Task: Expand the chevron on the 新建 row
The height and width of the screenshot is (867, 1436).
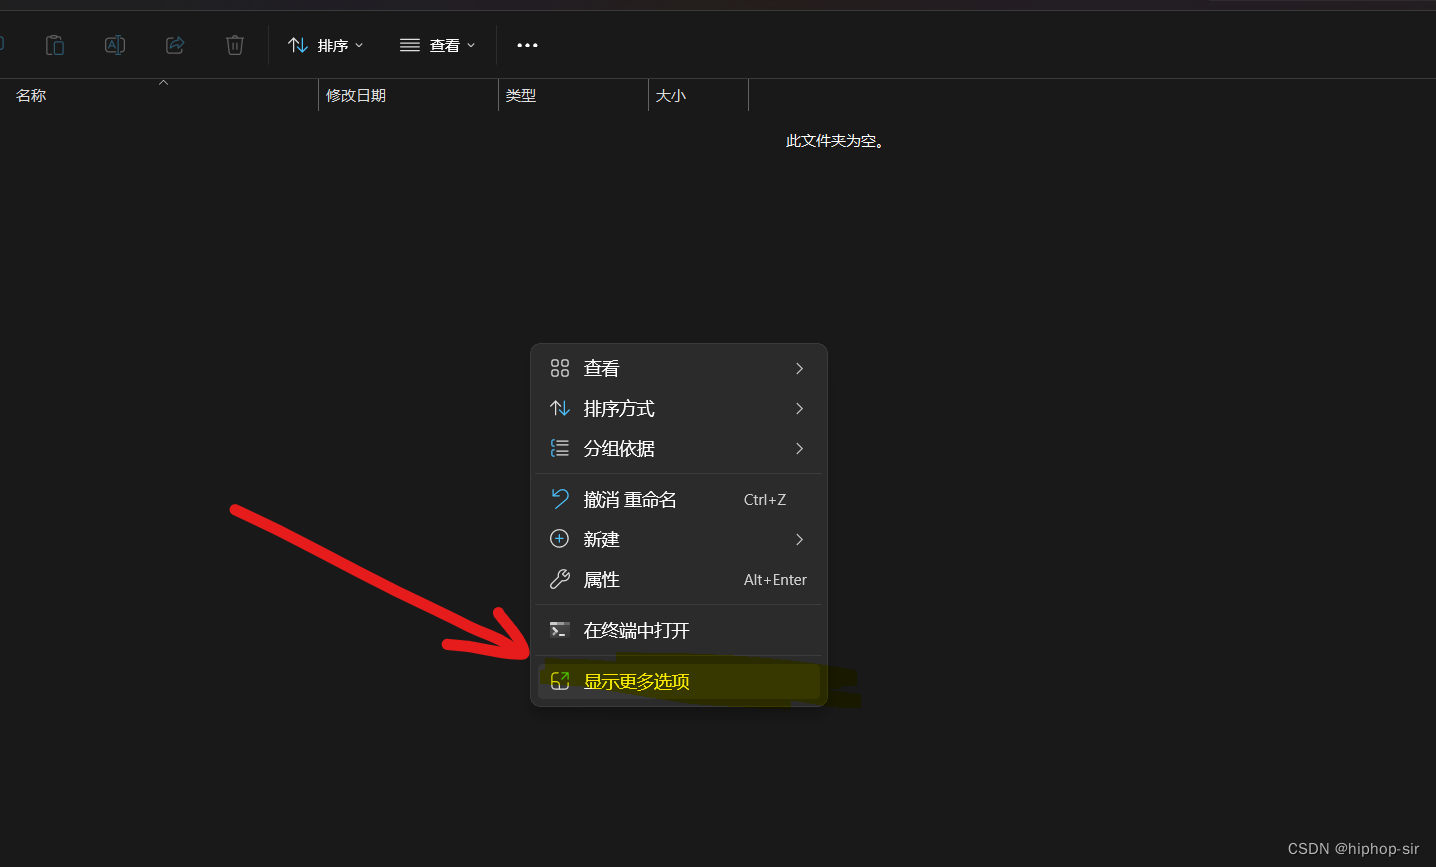Action: tap(799, 539)
